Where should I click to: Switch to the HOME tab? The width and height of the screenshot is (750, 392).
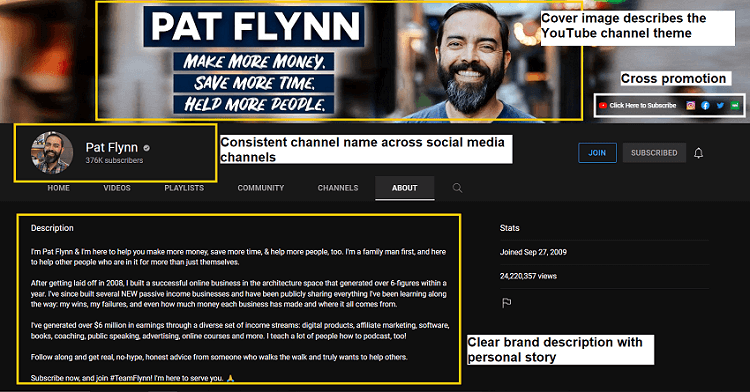(58, 188)
